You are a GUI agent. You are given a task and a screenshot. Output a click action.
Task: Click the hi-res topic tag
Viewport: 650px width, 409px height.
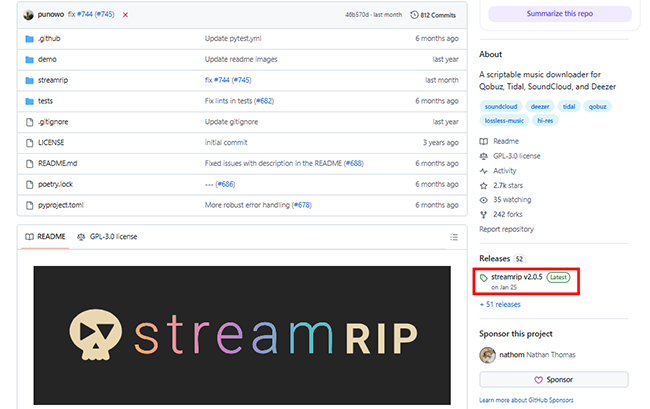(545, 121)
